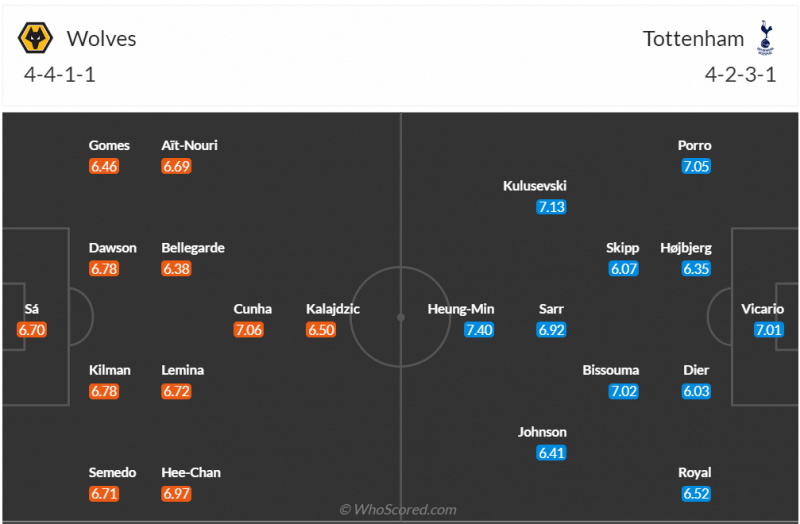
Task: Click goalkeeper Sá's name
Action: click(32, 309)
